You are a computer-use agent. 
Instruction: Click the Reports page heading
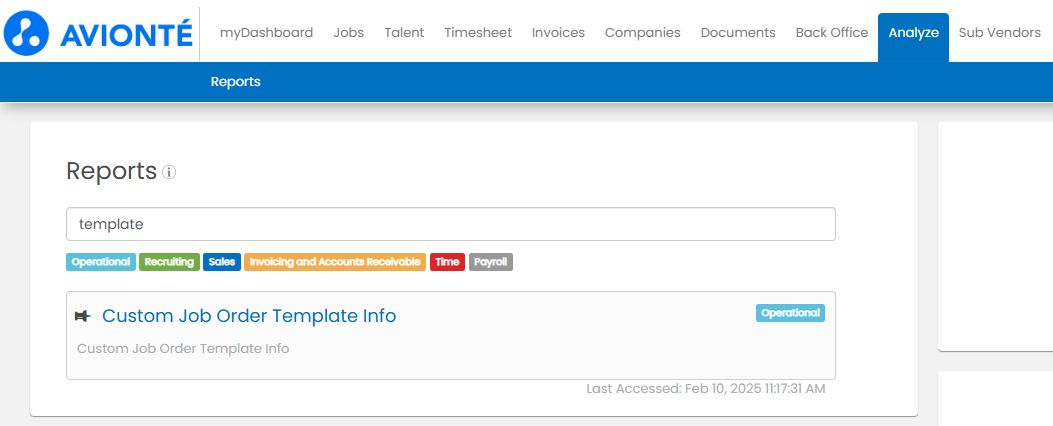point(111,171)
